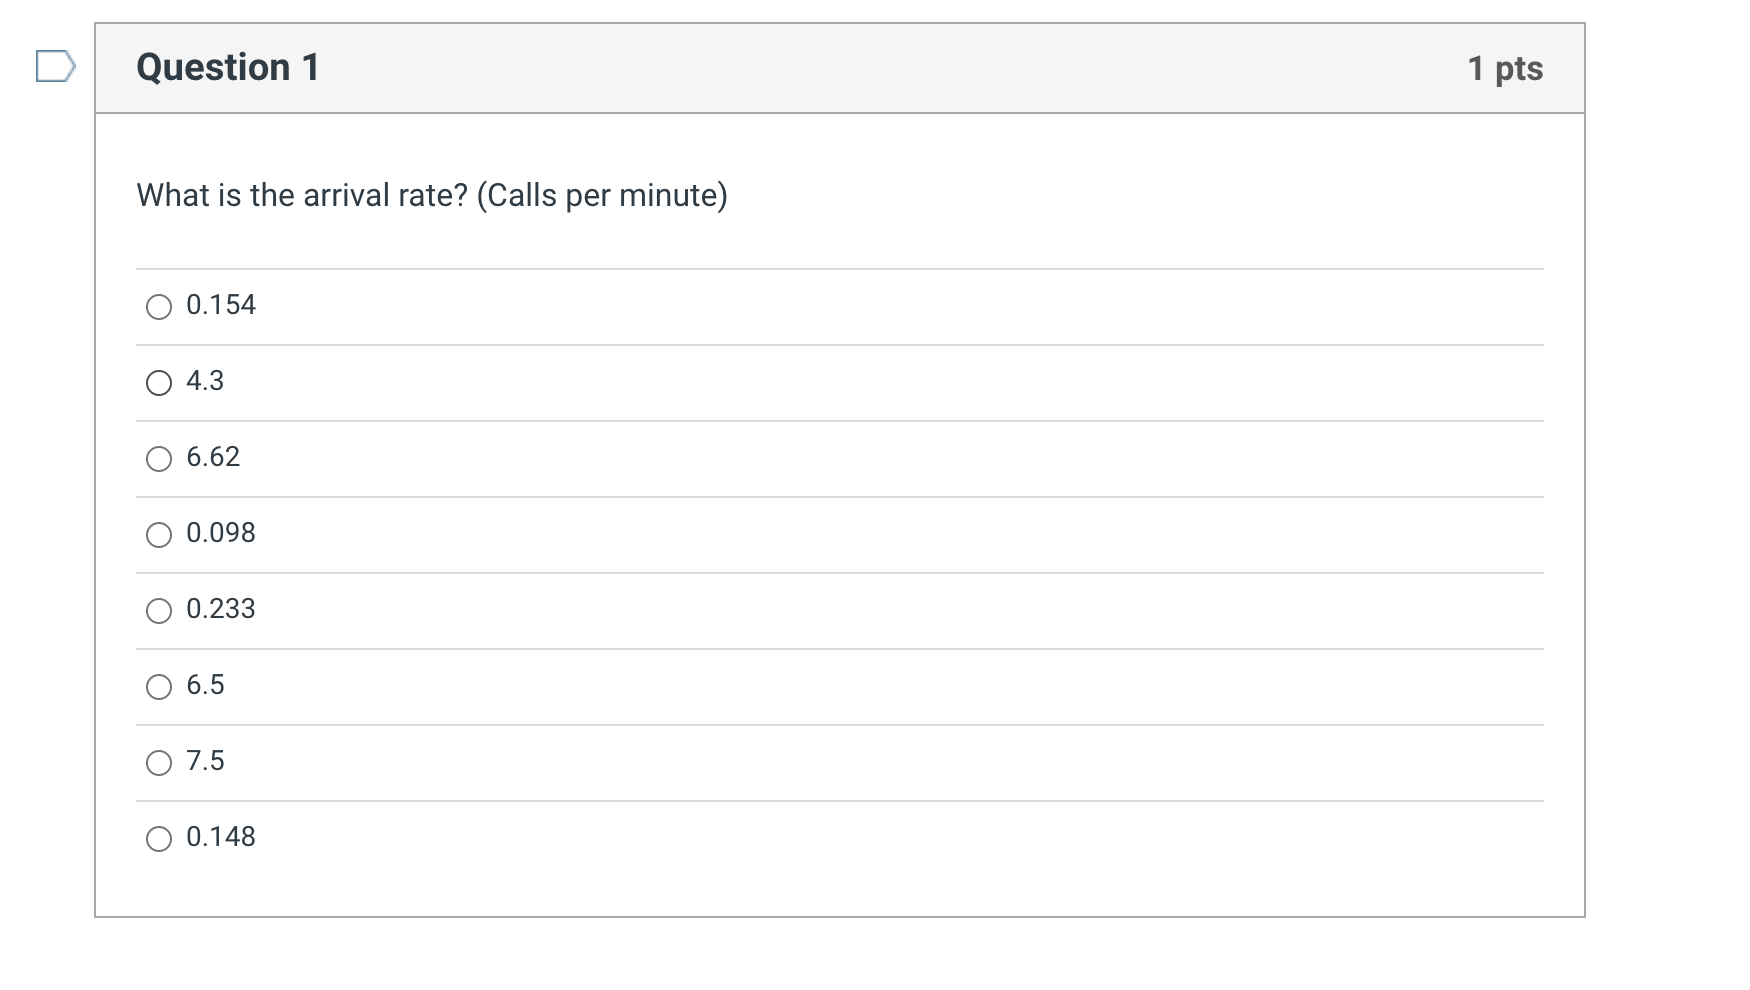Select the 0.148 answer option
This screenshot has width=1750, height=990.
pyautogui.click(x=158, y=839)
